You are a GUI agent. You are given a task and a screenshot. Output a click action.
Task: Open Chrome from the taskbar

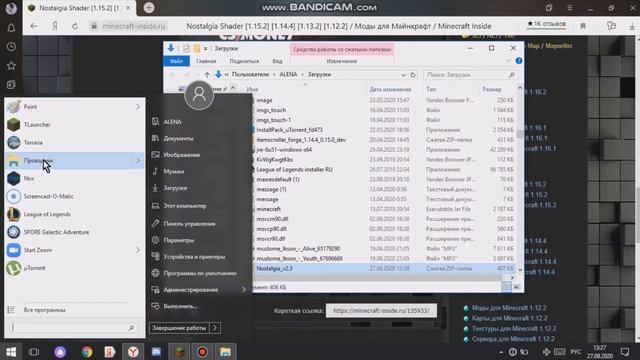pyautogui.click(x=87, y=352)
